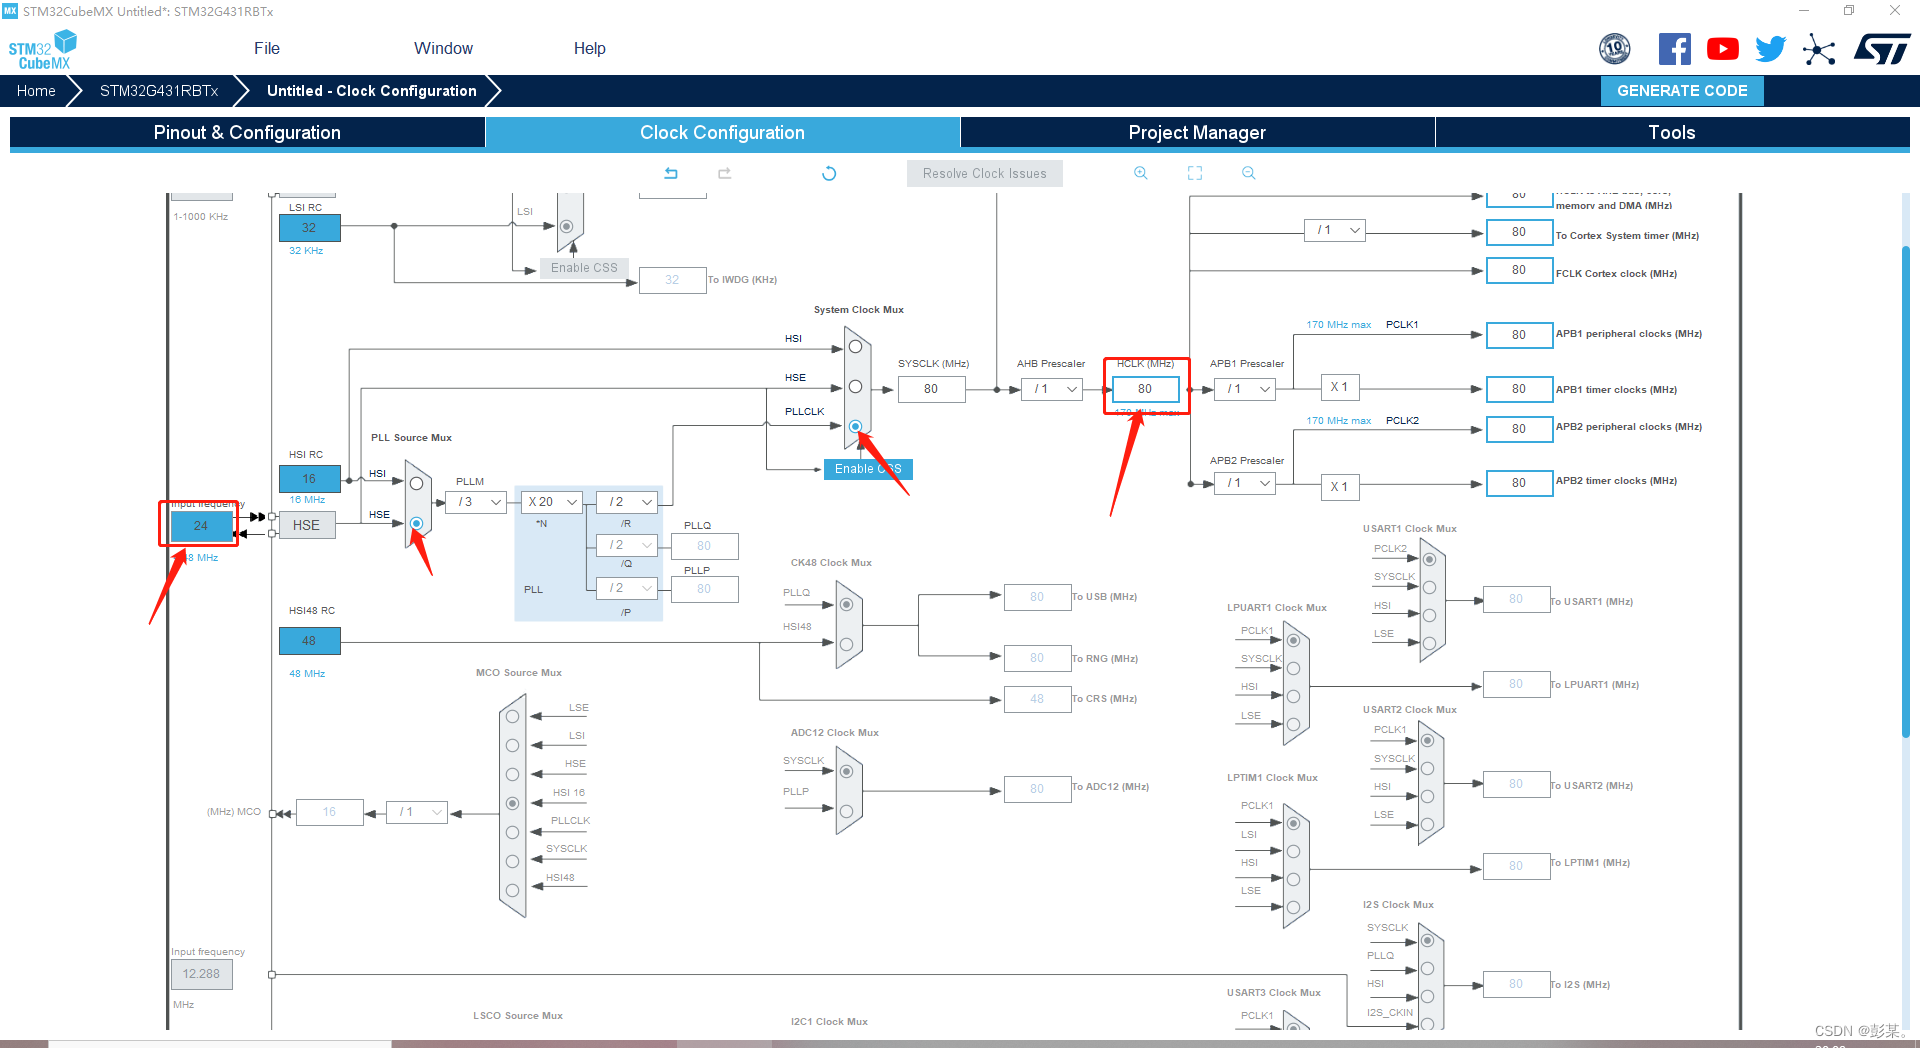The image size is (1920, 1048).
Task: Click the FCLK Cortex clock value box
Action: pyautogui.click(x=1519, y=270)
